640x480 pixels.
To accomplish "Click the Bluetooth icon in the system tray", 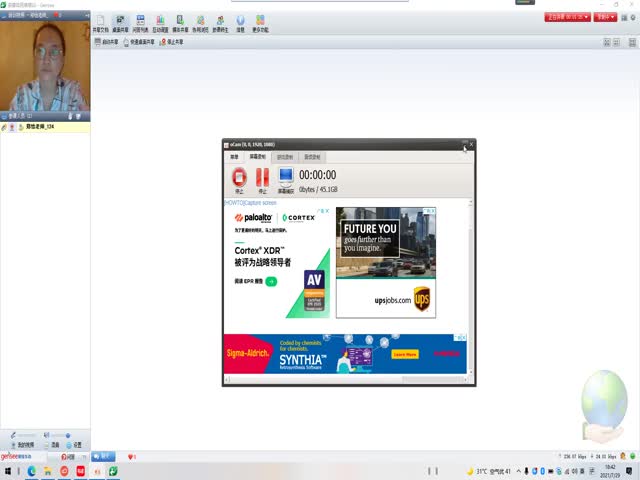I will pyautogui.click(x=543, y=471).
